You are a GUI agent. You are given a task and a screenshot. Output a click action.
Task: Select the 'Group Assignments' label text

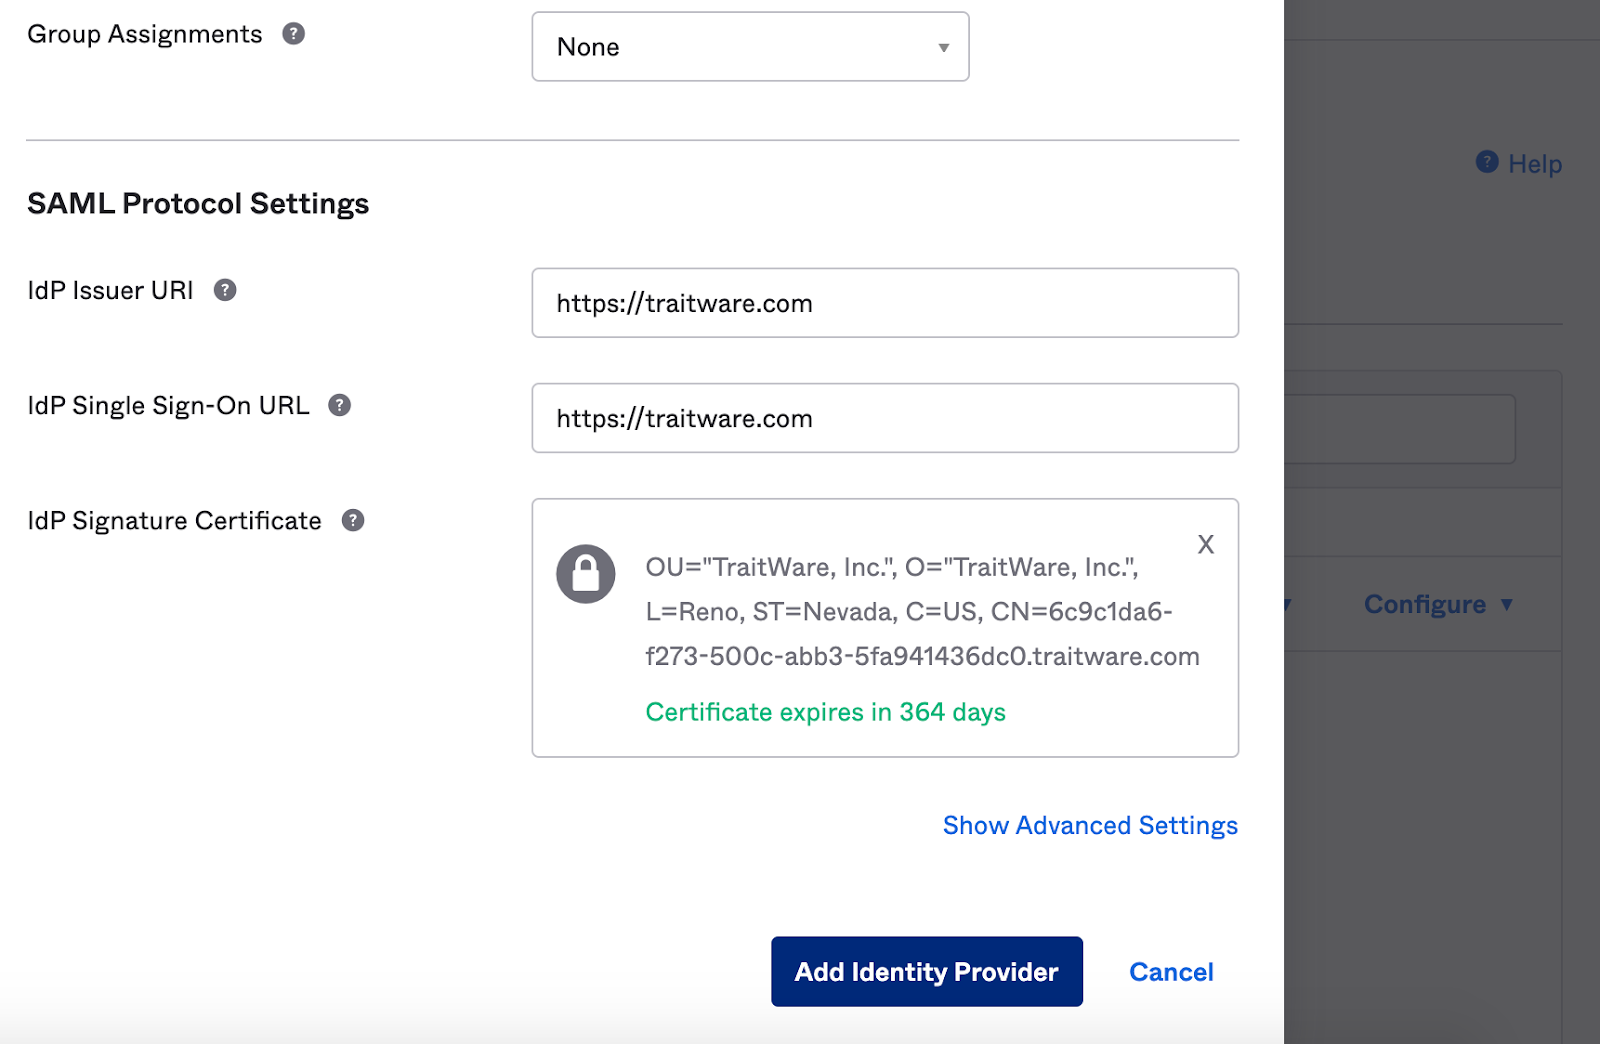[x=145, y=34]
